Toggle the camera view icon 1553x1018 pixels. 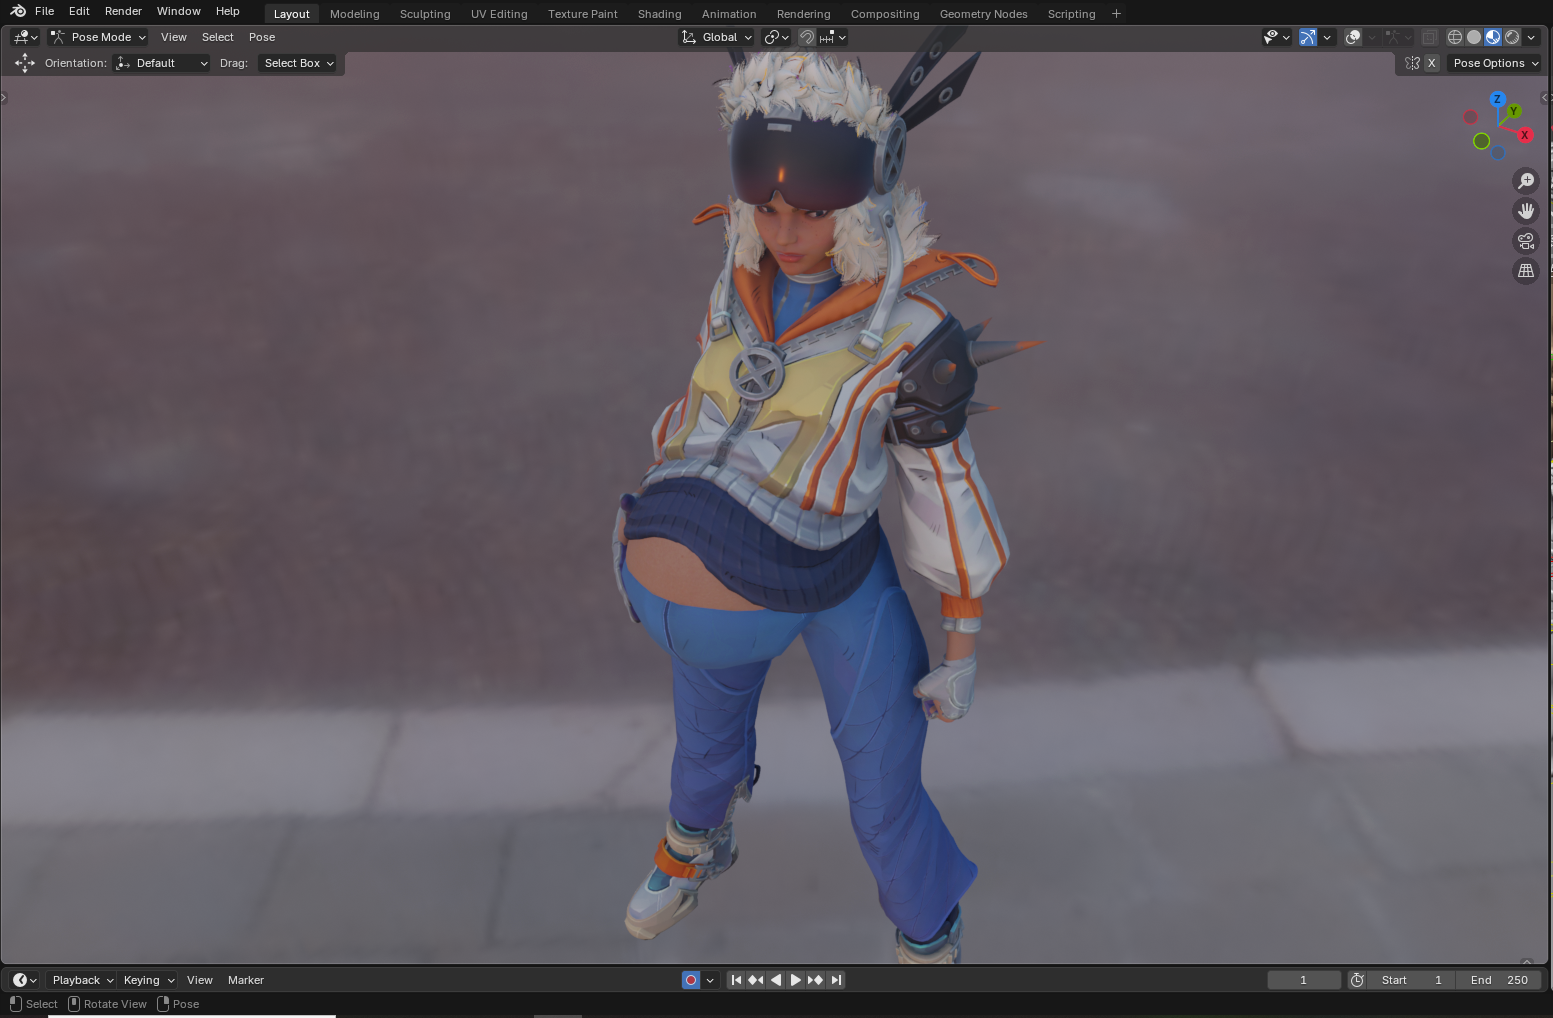(x=1526, y=241)
